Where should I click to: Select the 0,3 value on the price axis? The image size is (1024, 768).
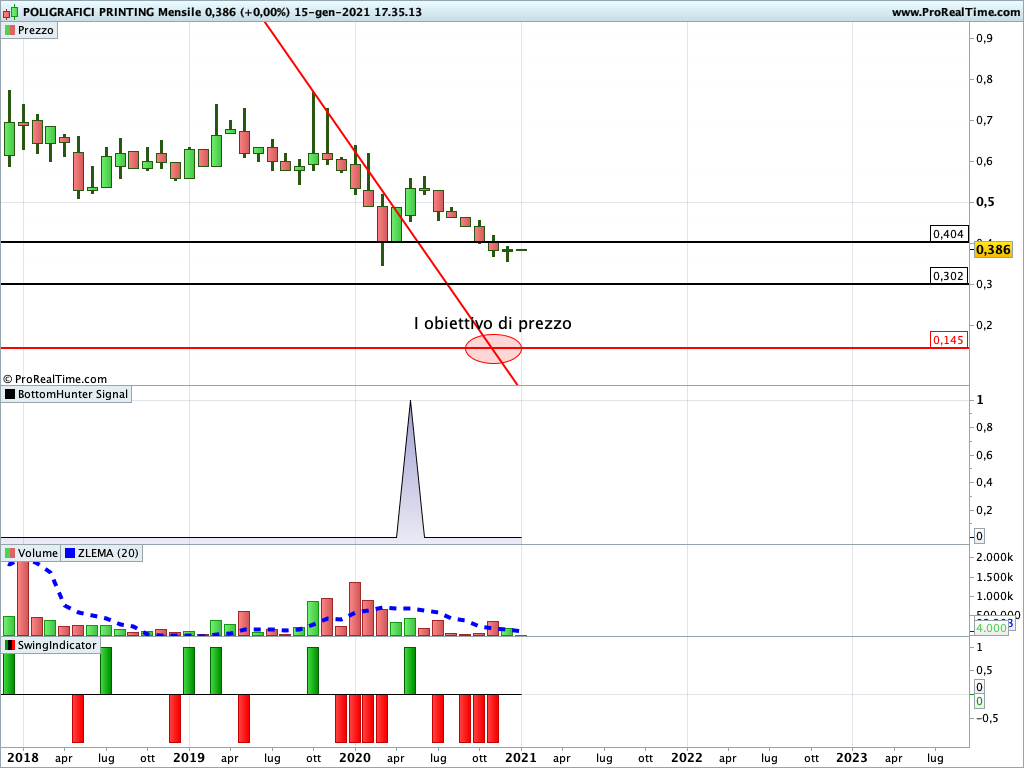(x=984, y=284)
